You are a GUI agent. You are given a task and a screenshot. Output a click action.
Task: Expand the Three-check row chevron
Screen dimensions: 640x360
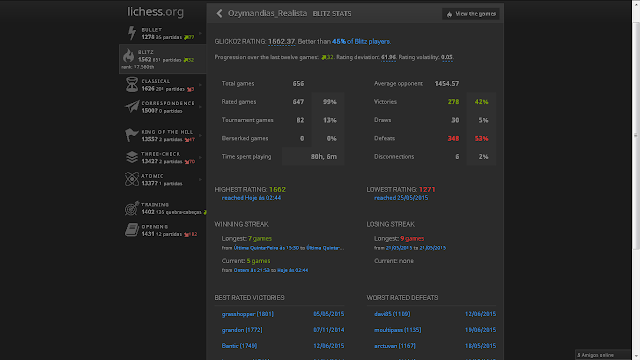pyautogui.click(x=200, y=158)
